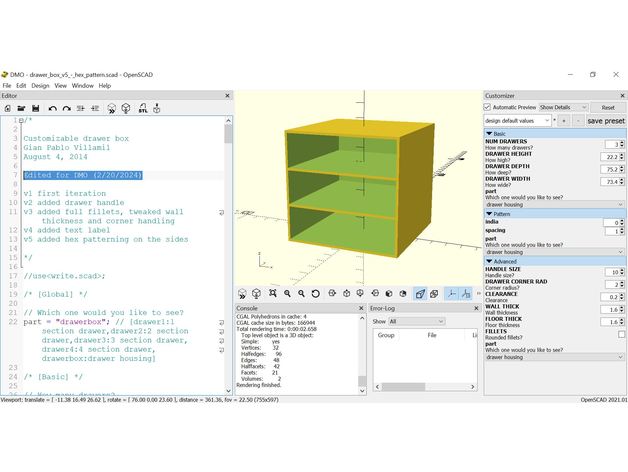Click the Render icon in editor toolbar
This screenshot has height=472, width=628.
pos(127,107)
